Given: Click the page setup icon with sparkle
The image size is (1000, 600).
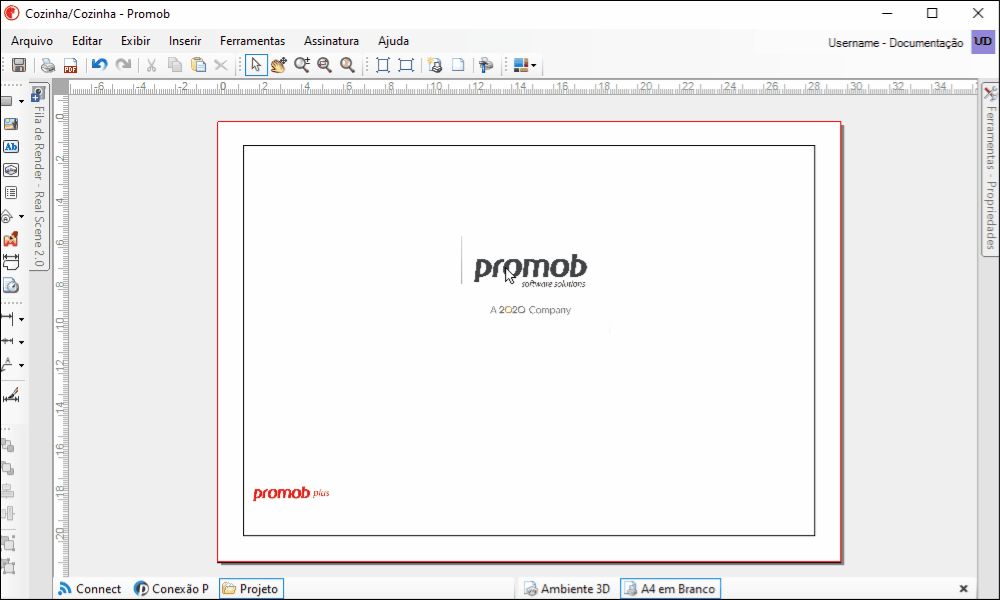Looking at the screenshot, I should pos(435,65).
